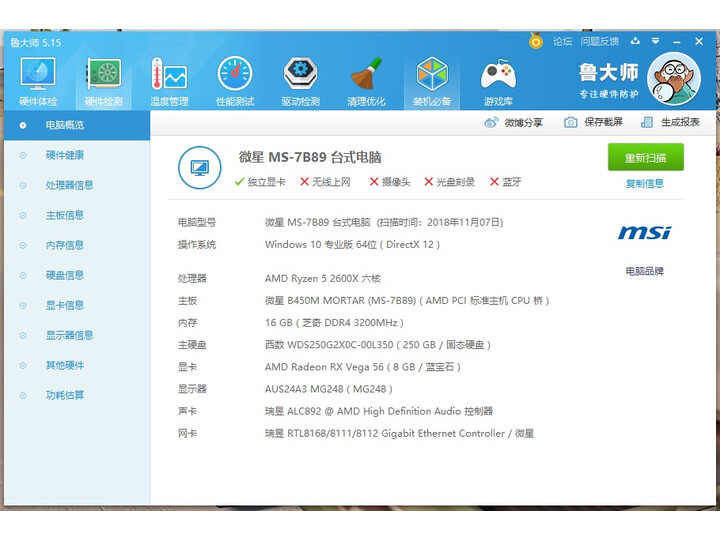Screen dimensions: 720x540
Task: Click the gold medal icon in title bar
Action: (535, 41)
